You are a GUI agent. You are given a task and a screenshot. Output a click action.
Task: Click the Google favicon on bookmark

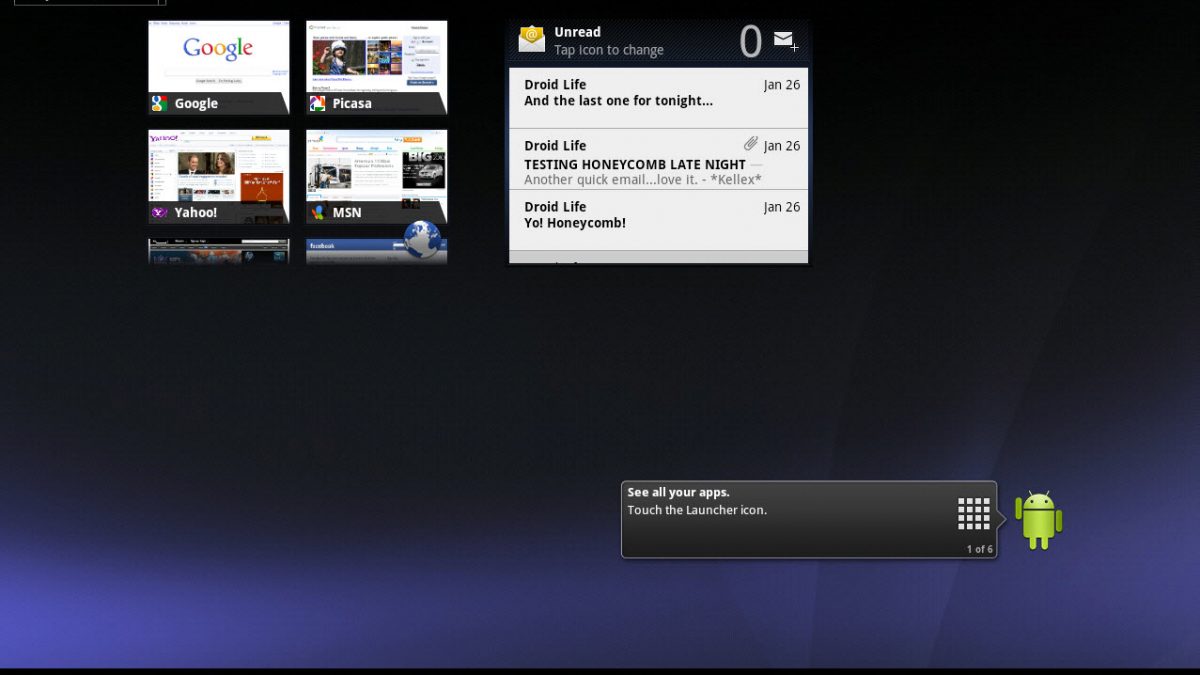[160, 103]
